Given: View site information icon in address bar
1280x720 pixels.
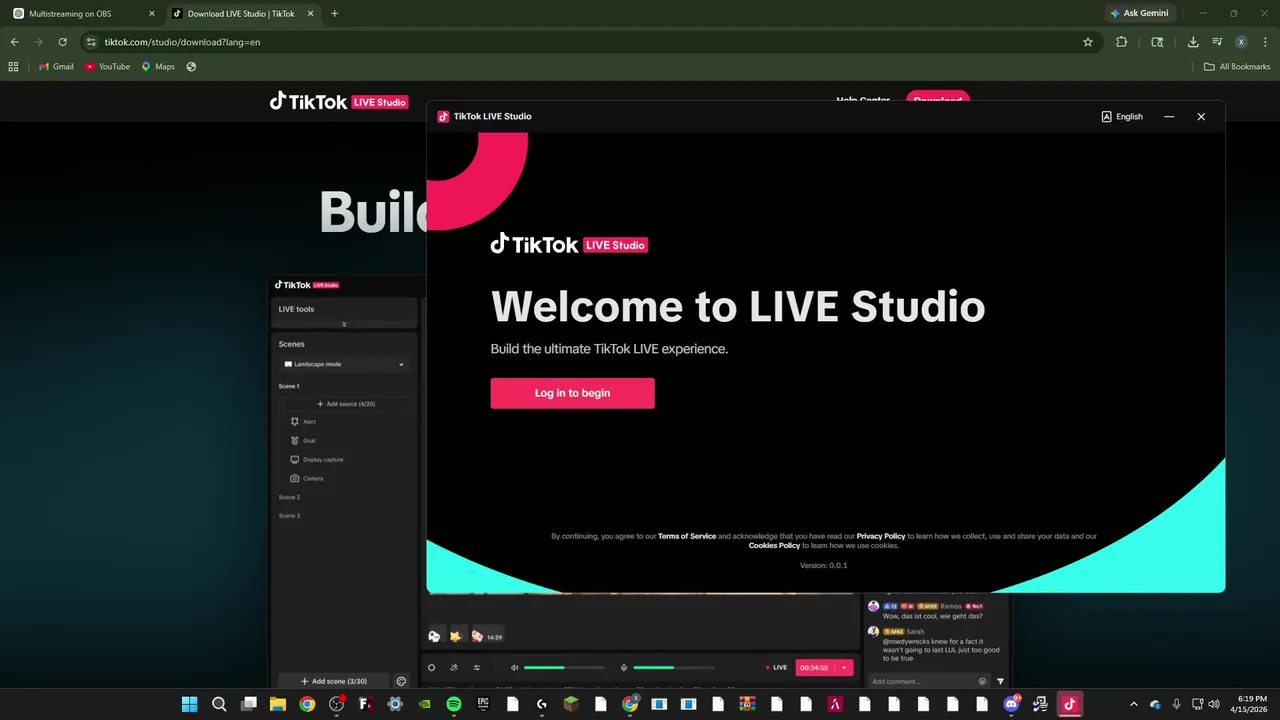Looking at the screenshot, I should (x=91, y=42).
